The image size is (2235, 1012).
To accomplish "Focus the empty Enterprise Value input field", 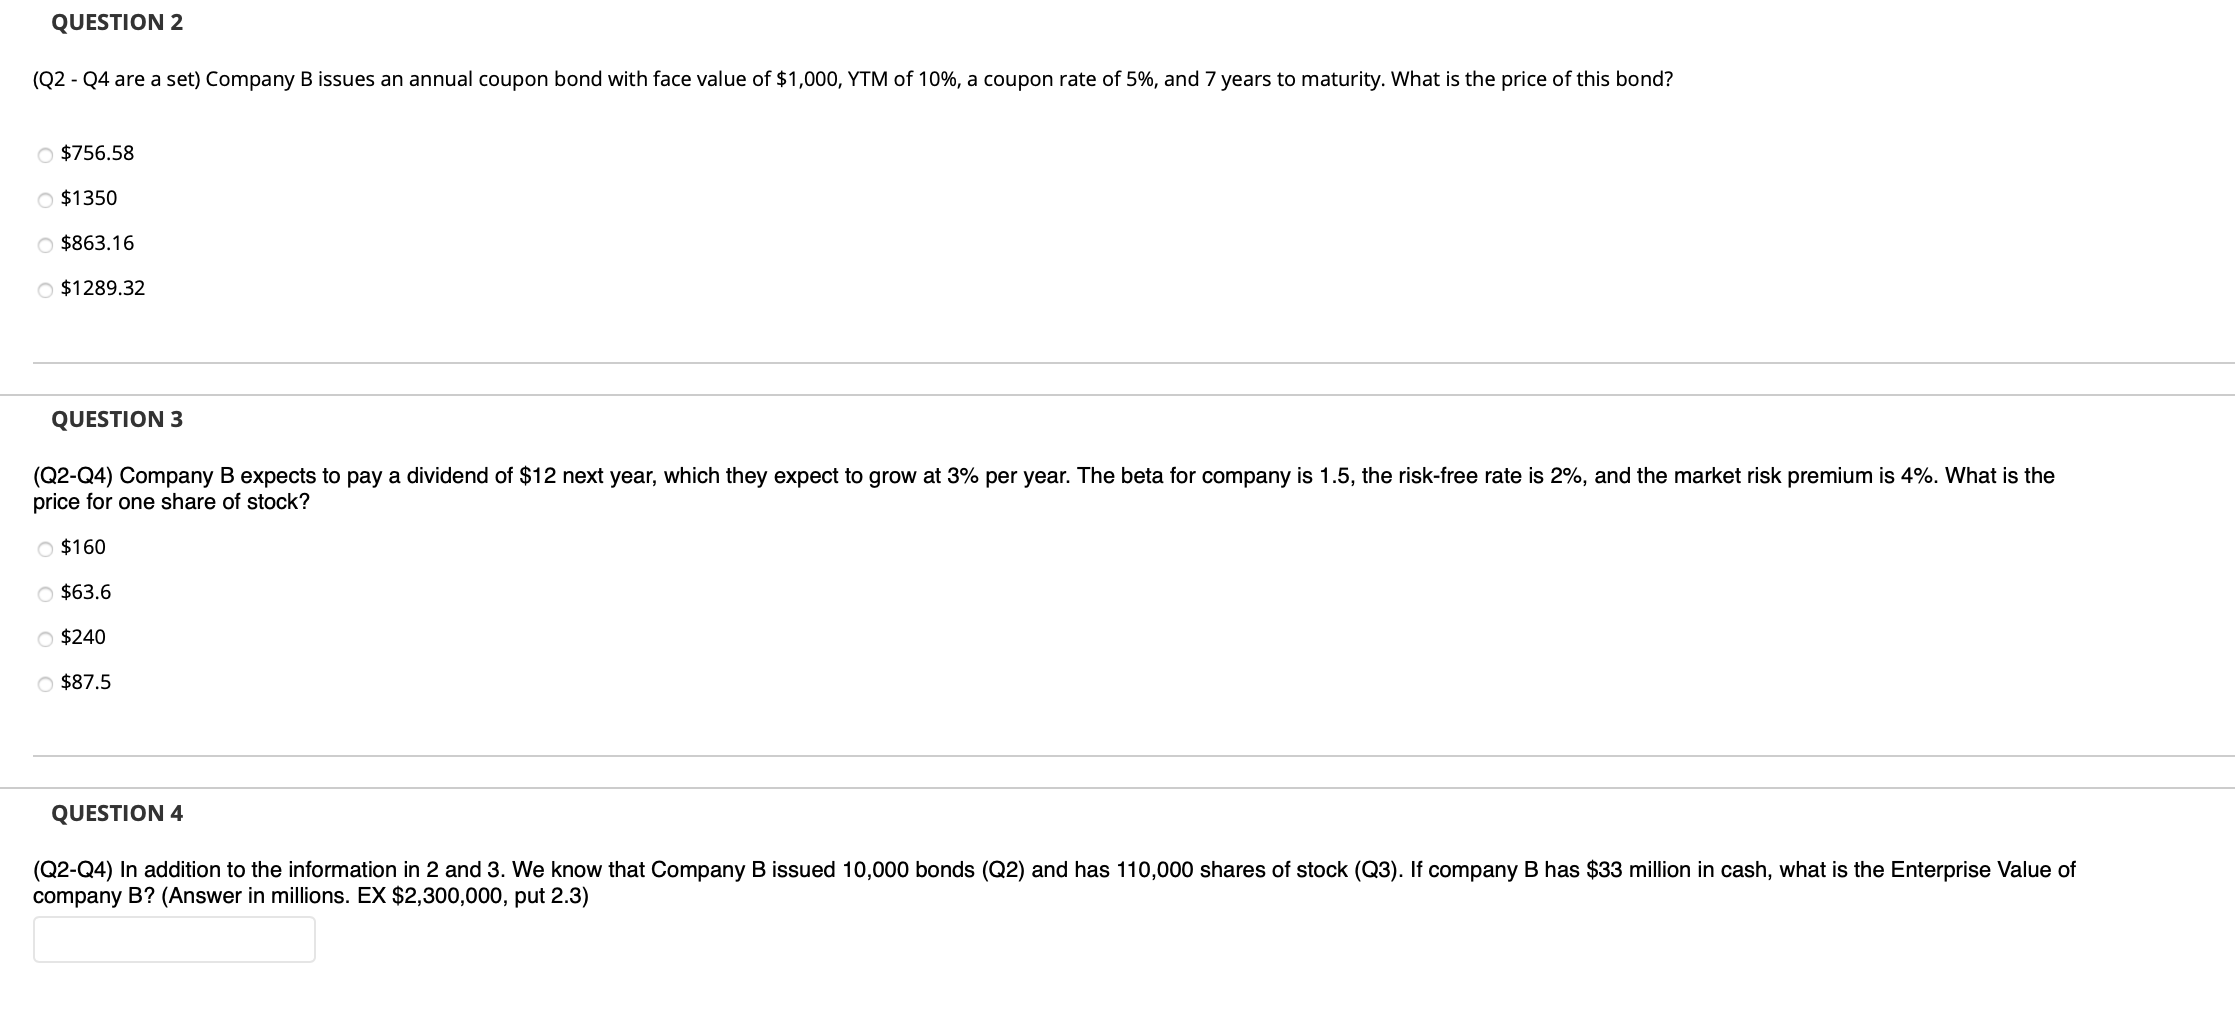I will [174, 938].
